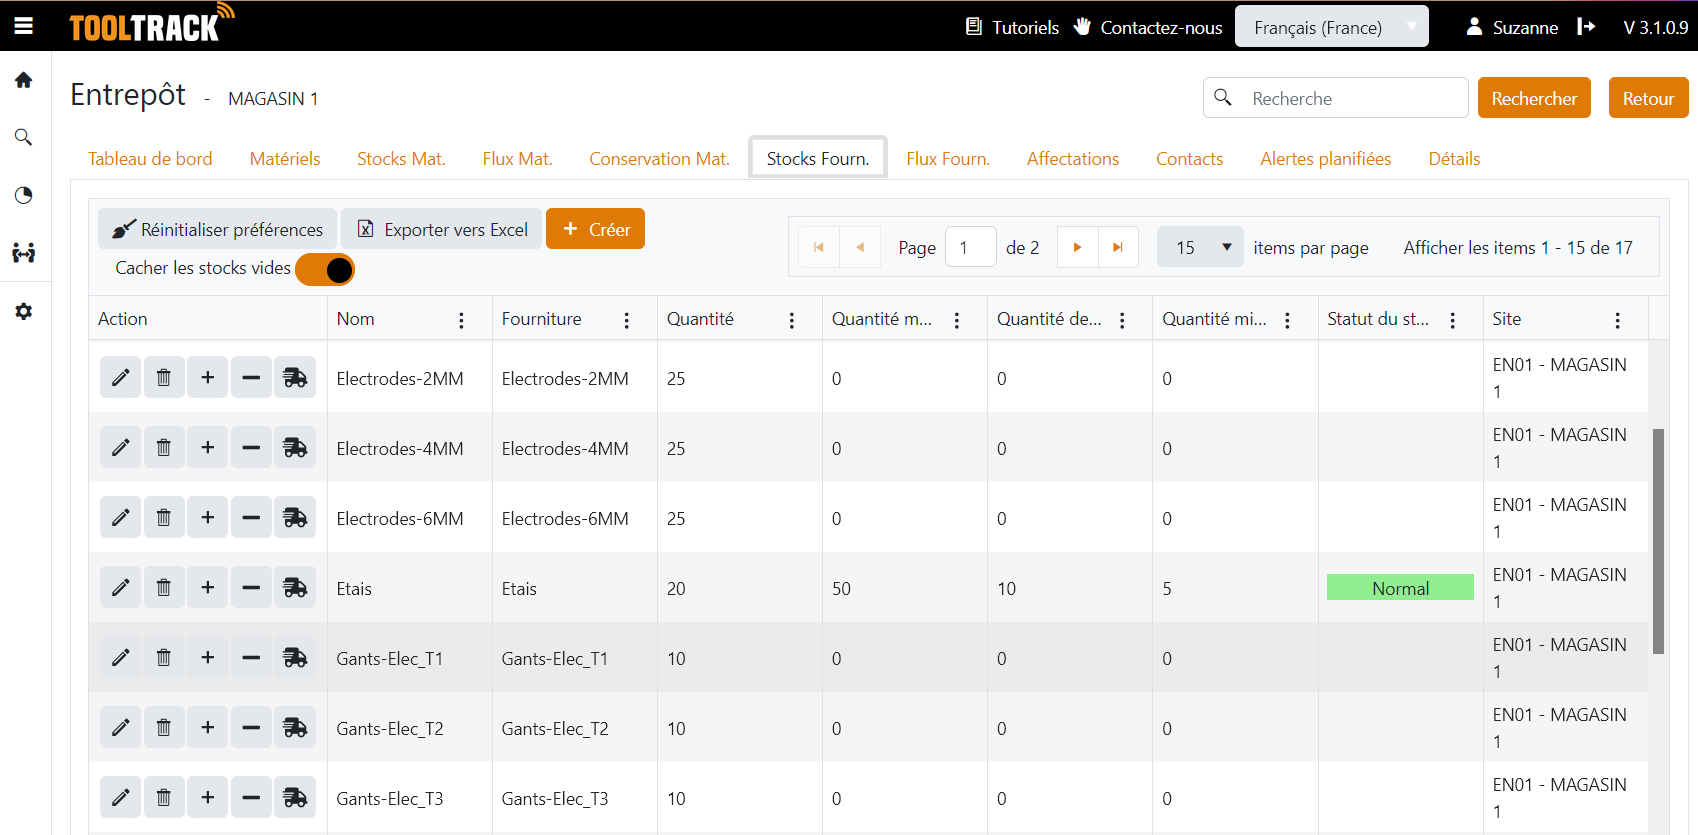
Task: Open the hamburger menu
Action: click(24, 26)
